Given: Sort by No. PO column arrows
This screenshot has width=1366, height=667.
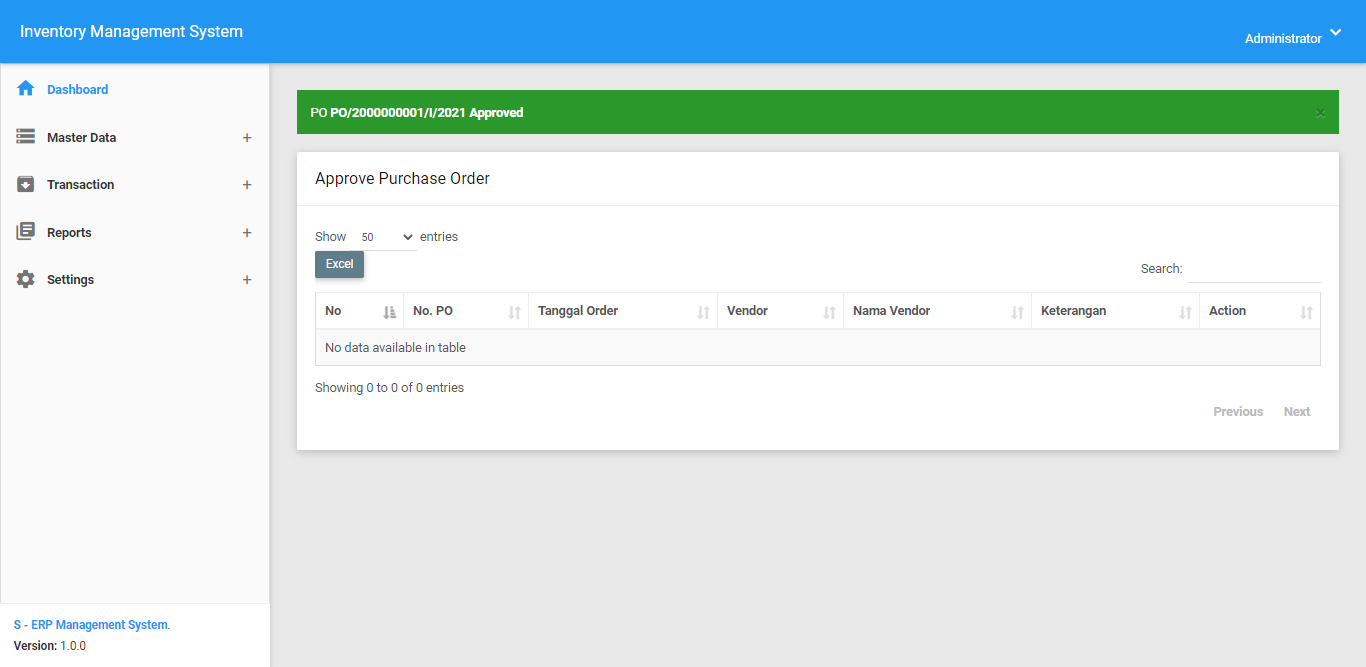Looking at the screenshot, I should click(515, 312).
